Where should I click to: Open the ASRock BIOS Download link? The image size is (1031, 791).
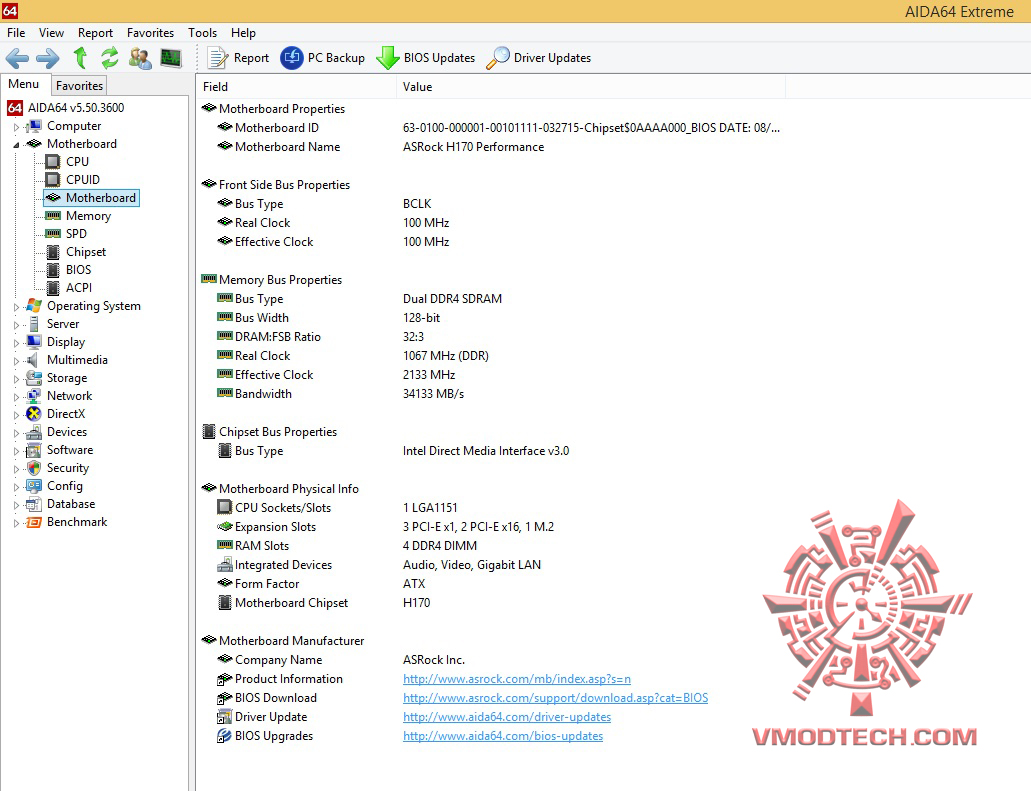(556, 698)
